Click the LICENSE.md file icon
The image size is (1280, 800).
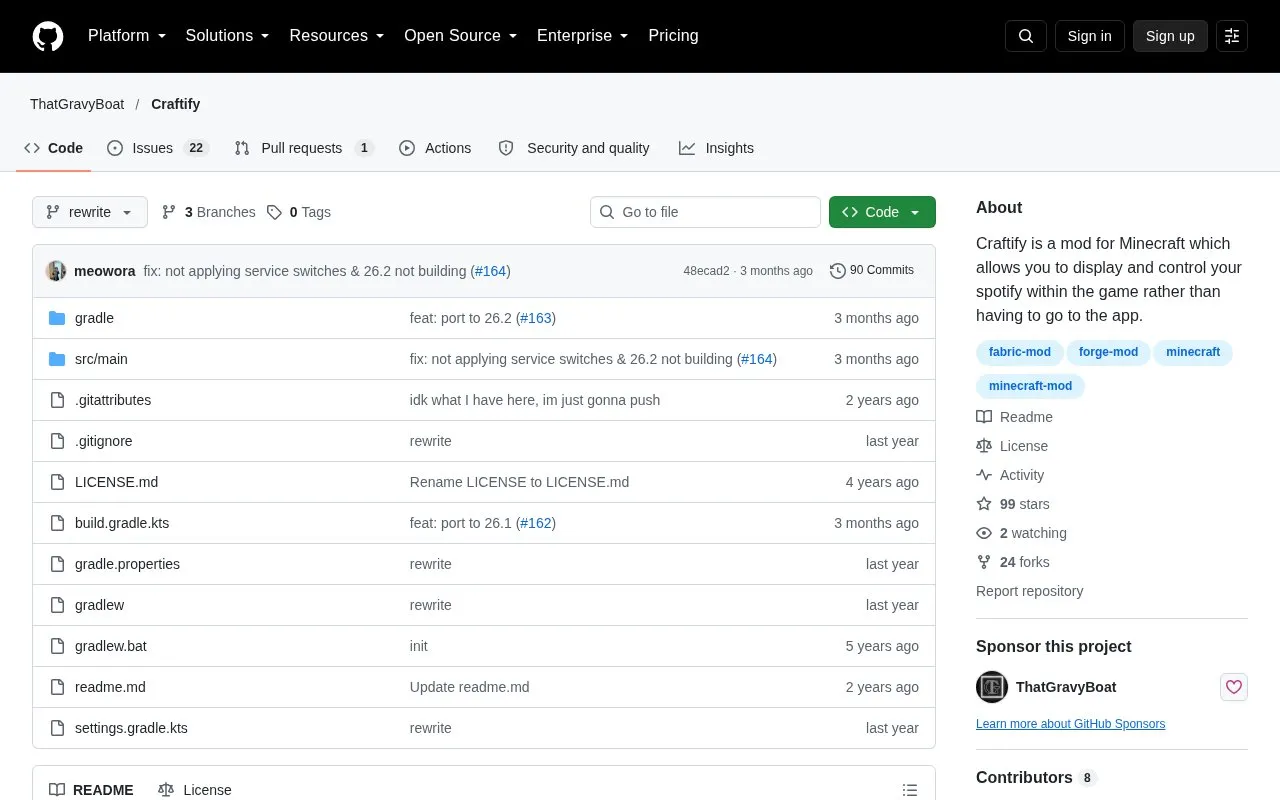(x=57, y=482)
